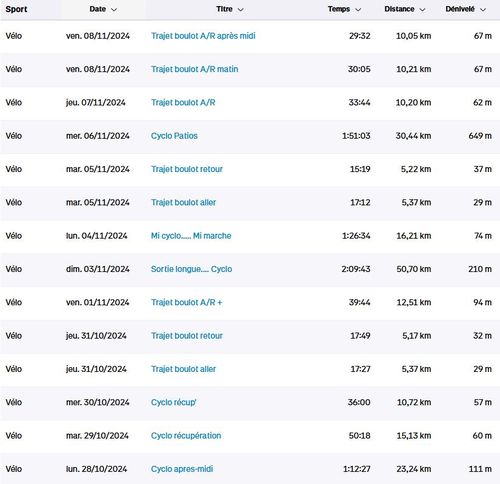Open Trajet boulot retour from 05/11/2024

click(x=187, y=169)
